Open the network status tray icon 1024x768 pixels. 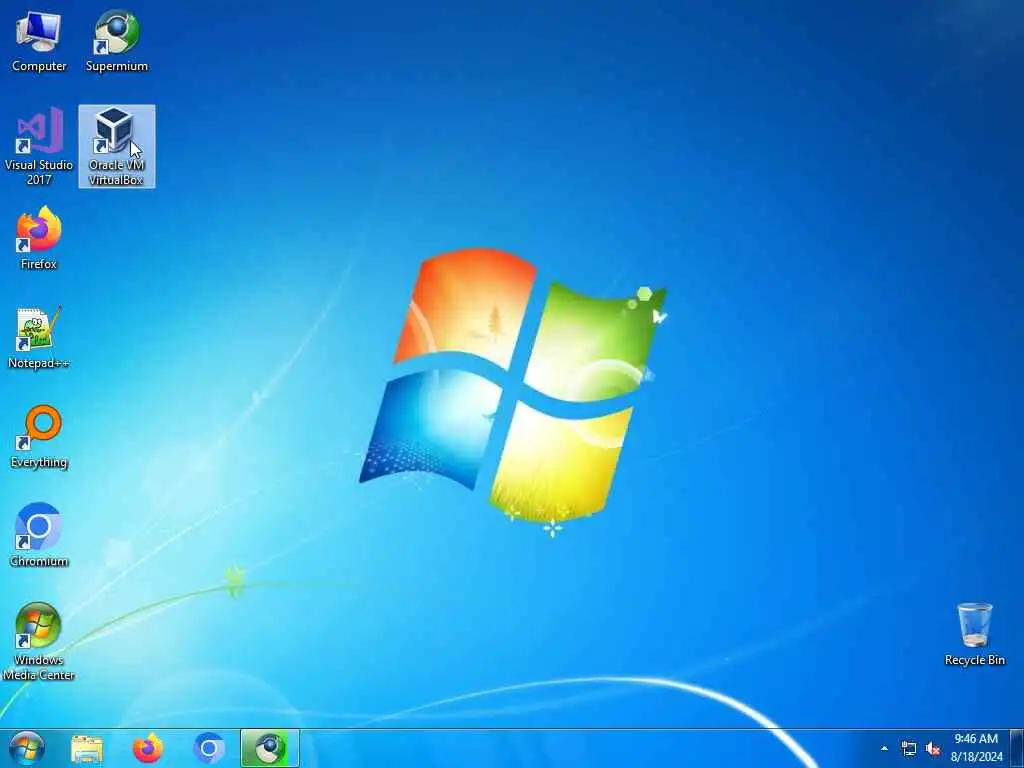[908, 749]
